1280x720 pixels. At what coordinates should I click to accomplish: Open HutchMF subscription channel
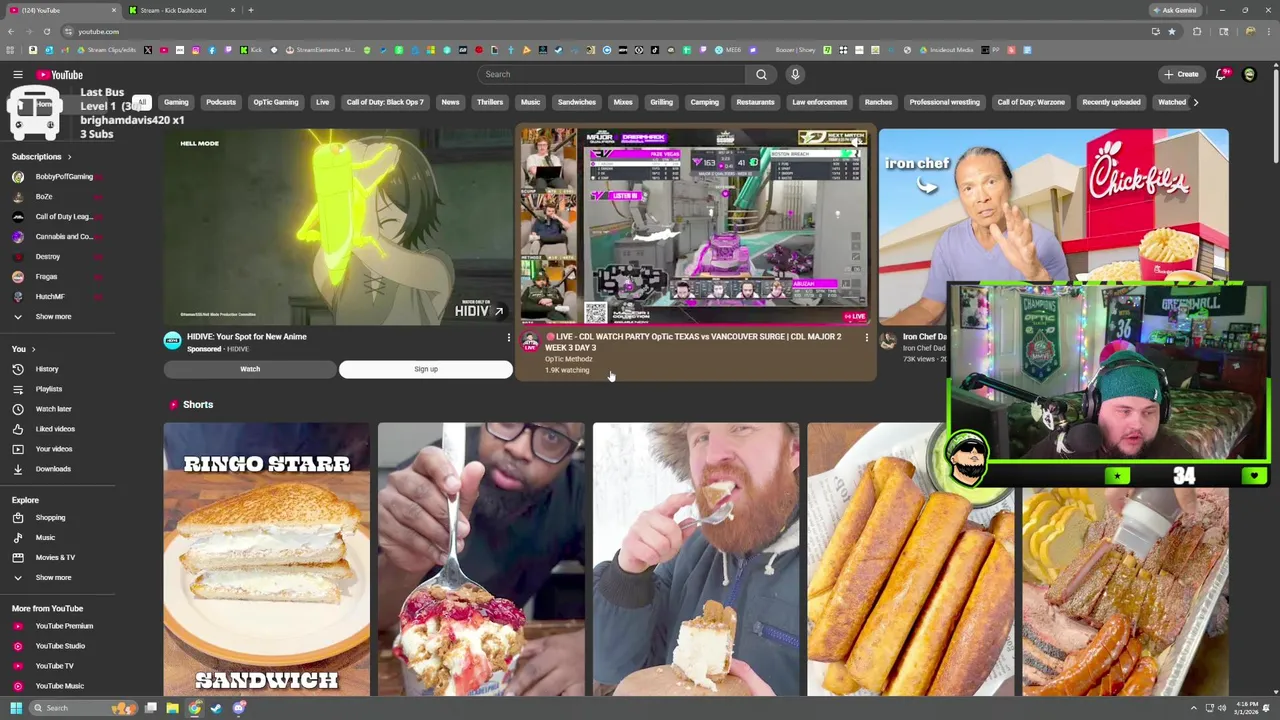click(50, 297)
